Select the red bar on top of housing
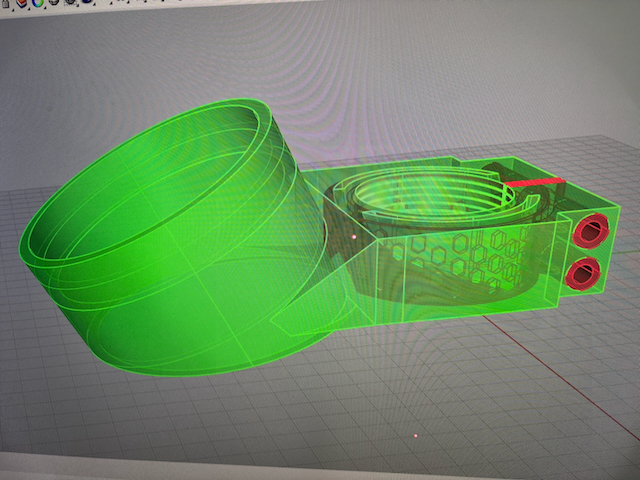 tap(535, 183)
